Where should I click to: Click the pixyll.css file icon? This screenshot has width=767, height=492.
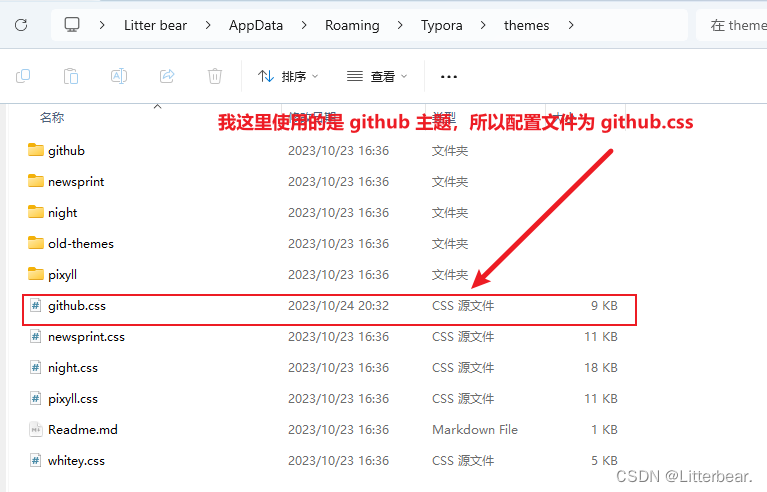36,399
